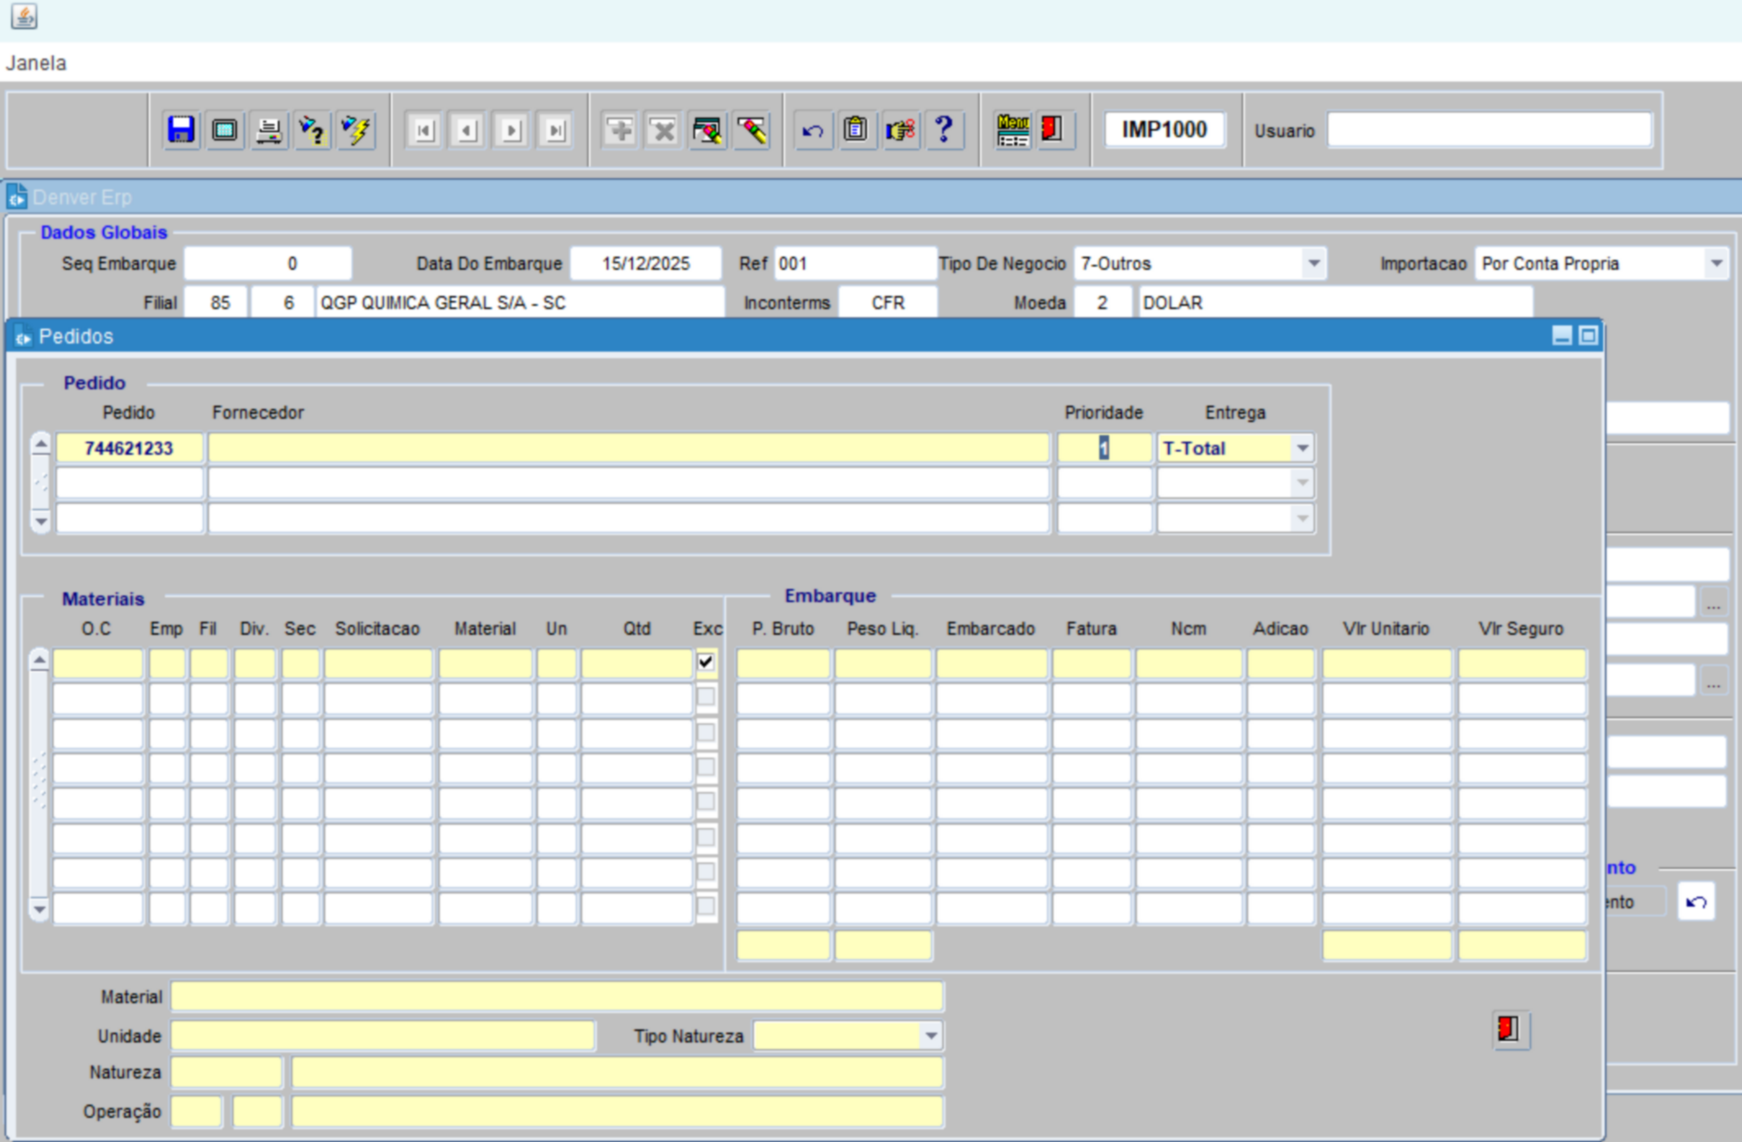Image resolution: width=1742 pixels, height=1142 pixels.
Task: Expand the Tipo De Negocio dropdown
Action: tap(1313, 264)
